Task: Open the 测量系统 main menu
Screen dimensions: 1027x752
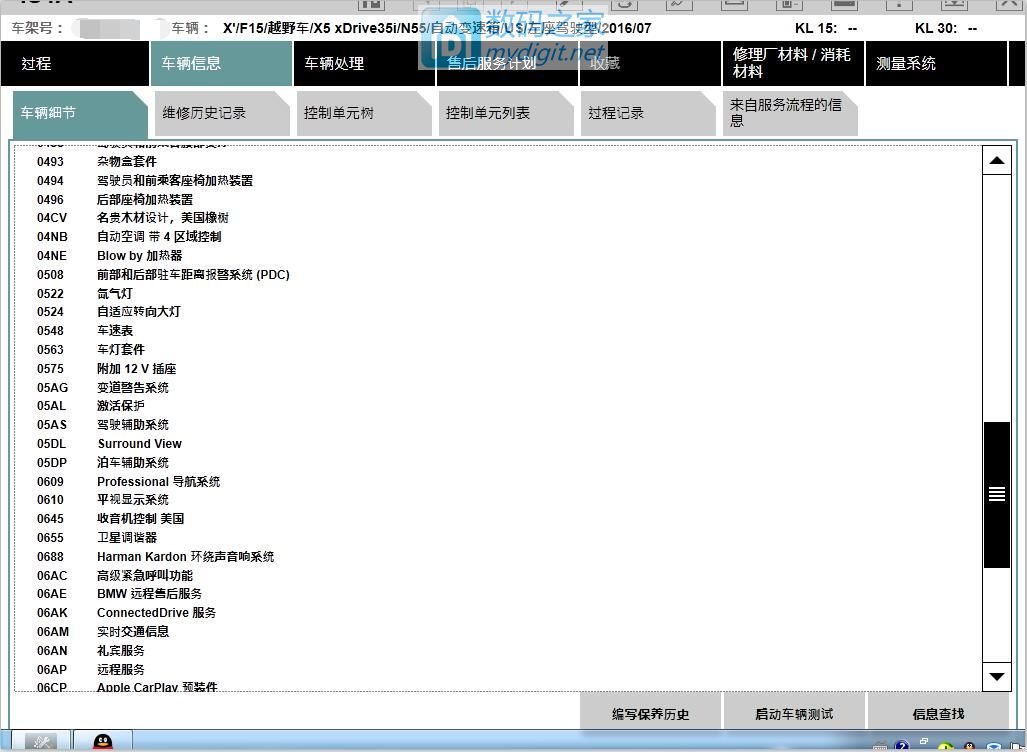Action: [936, 64]
